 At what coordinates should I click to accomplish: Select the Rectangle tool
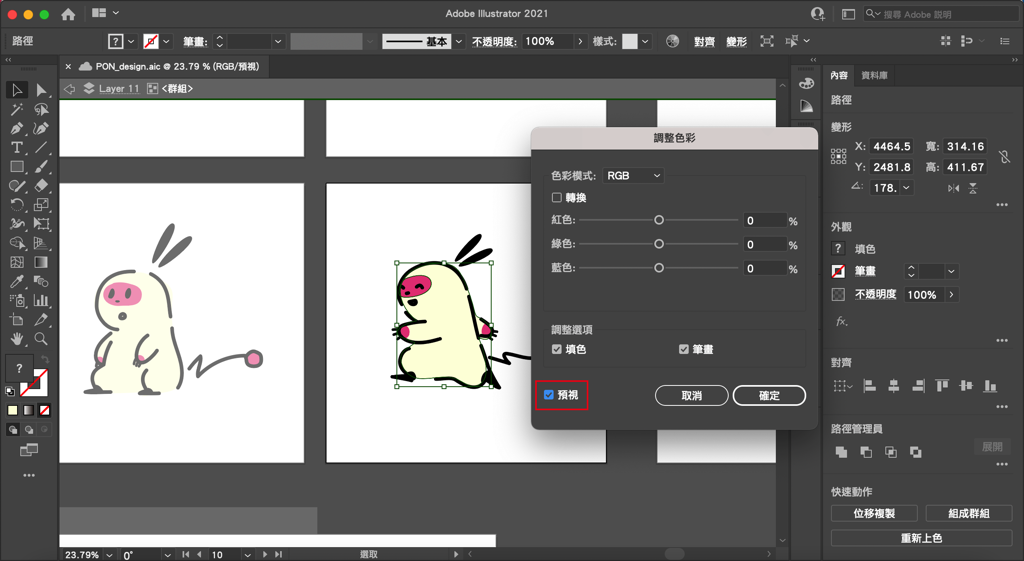[17, 167]
